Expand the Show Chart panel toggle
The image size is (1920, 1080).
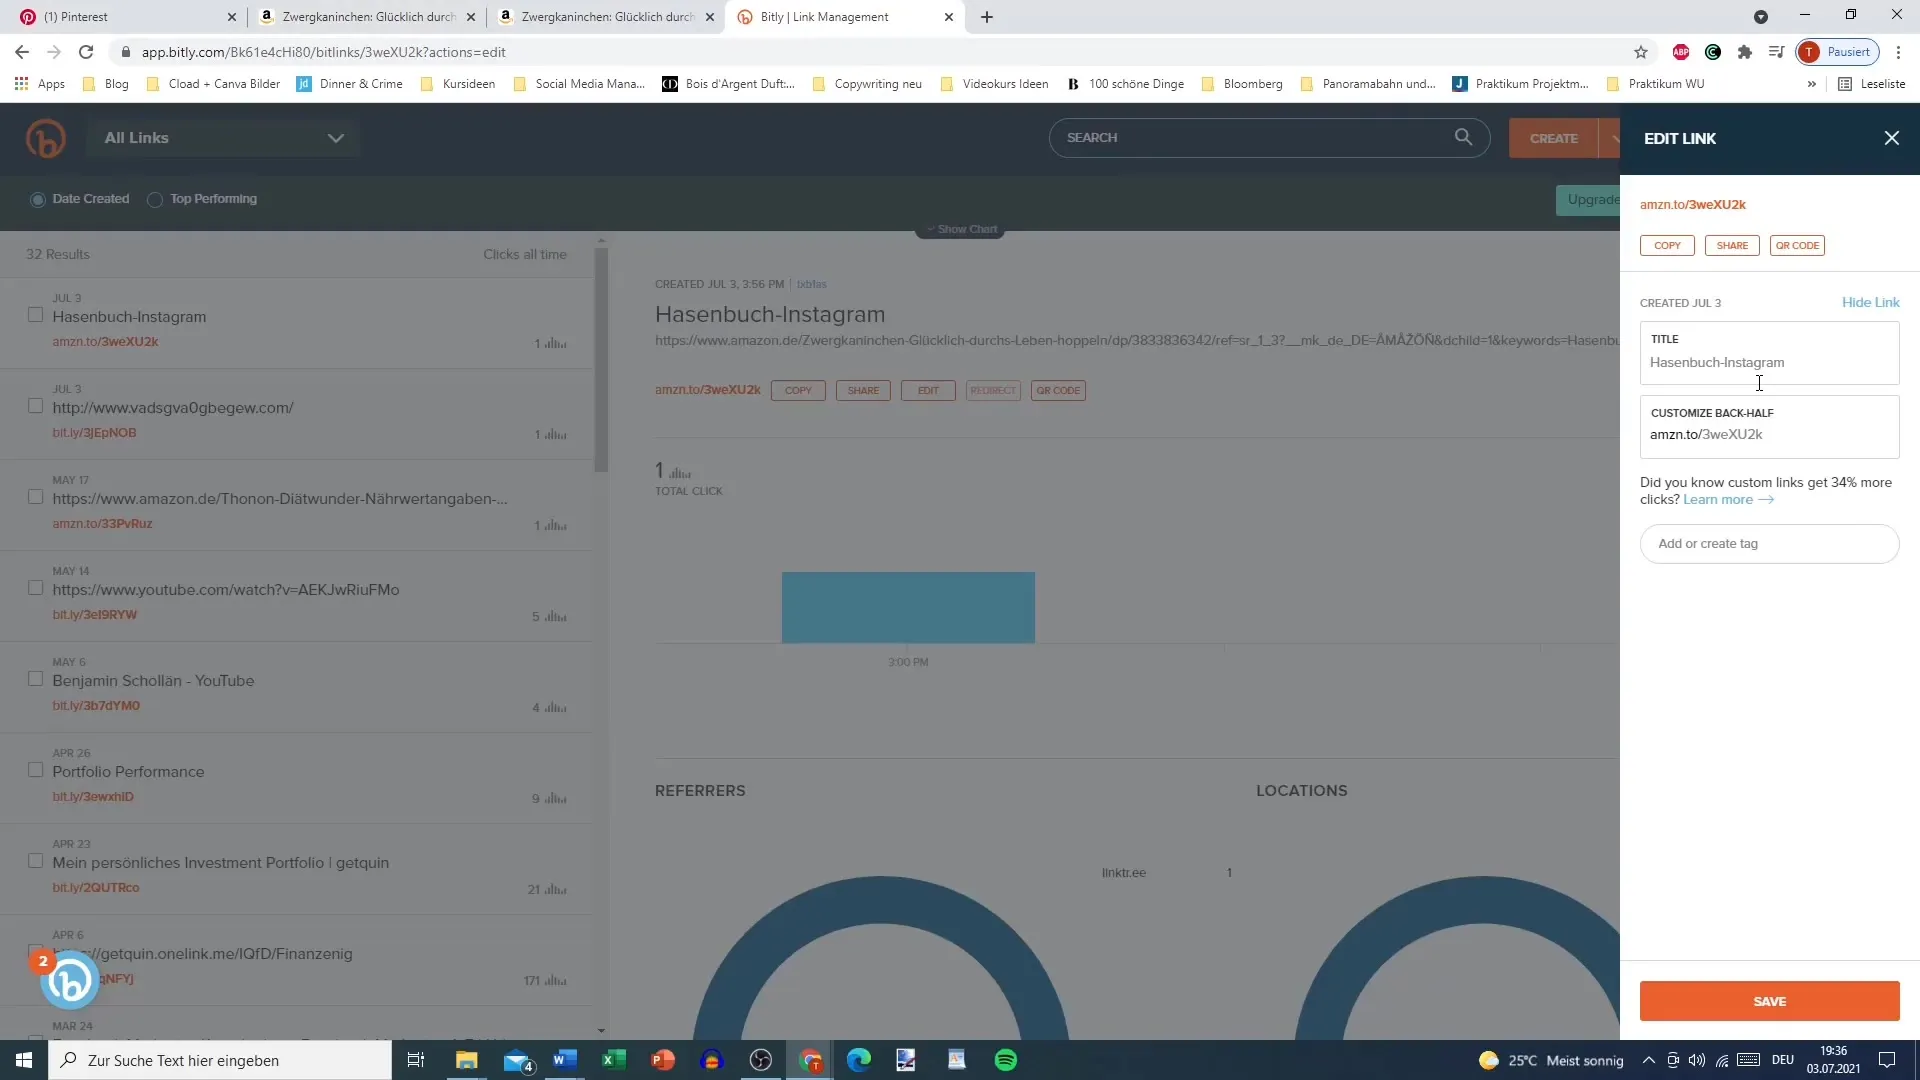coord(960,228)
